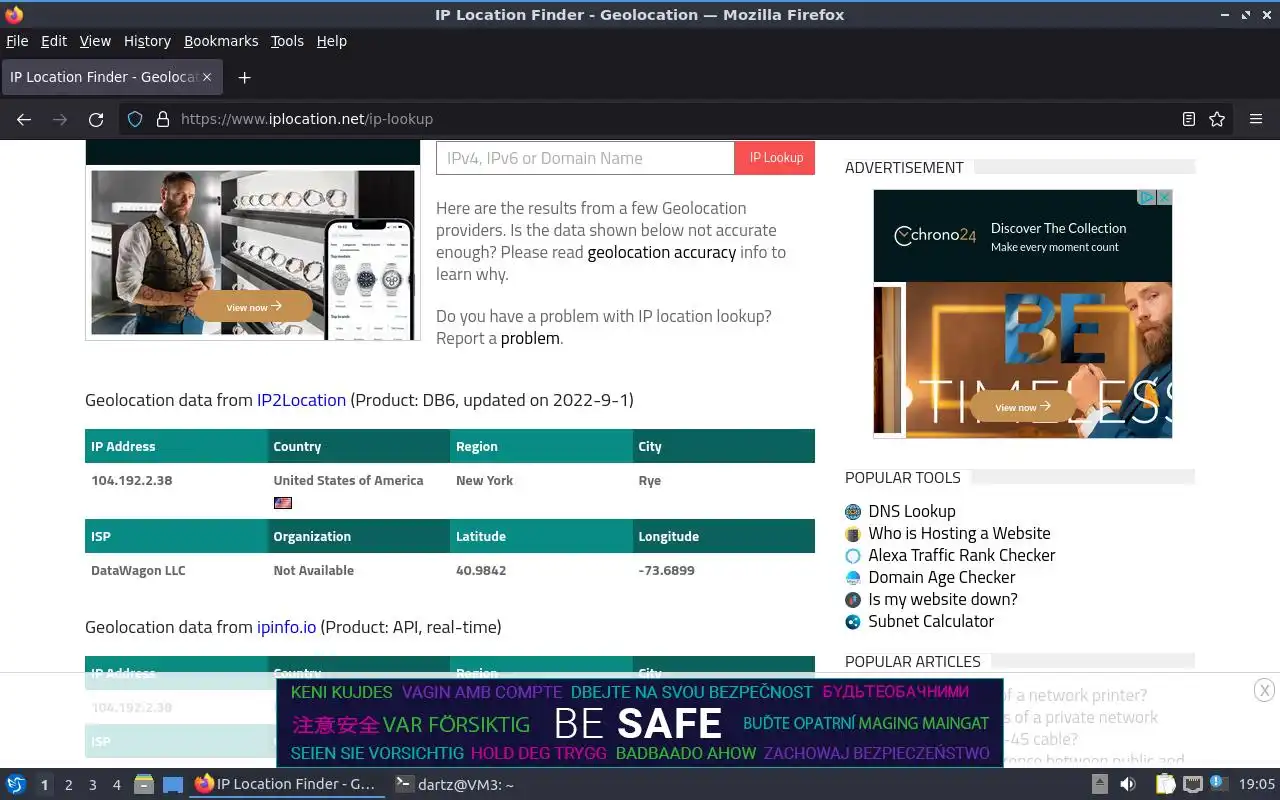Close the bottom BE SAFE banner ad

1264,690
